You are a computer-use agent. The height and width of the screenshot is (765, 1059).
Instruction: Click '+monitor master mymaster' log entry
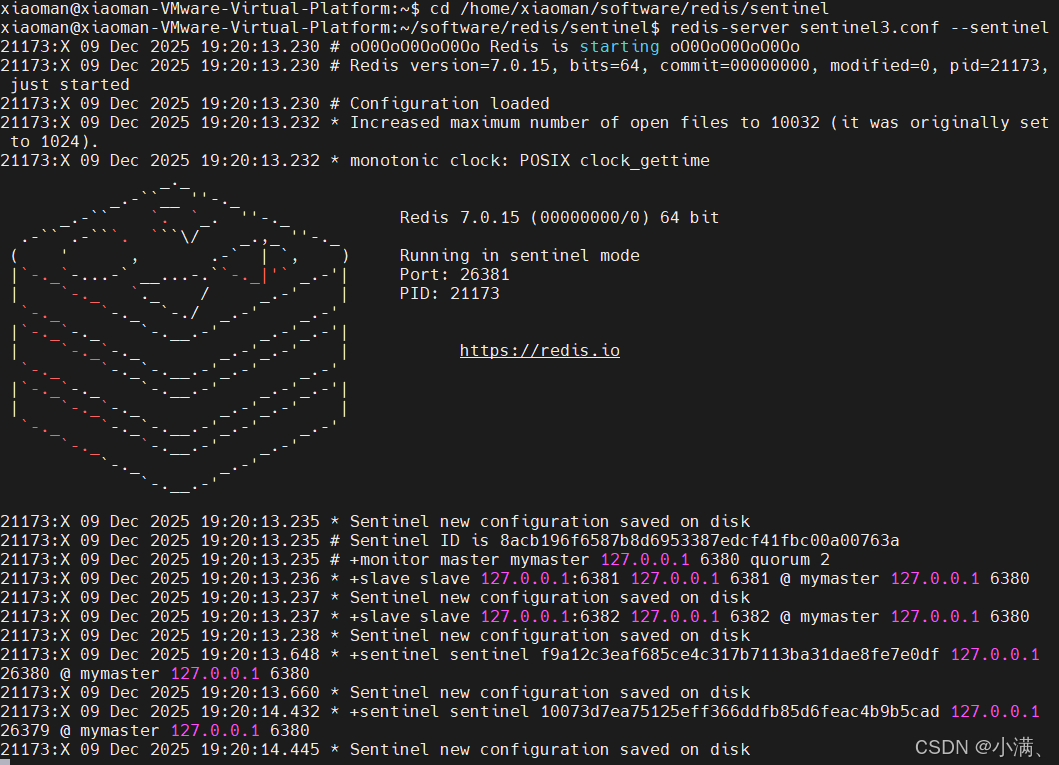coord(469,559)
